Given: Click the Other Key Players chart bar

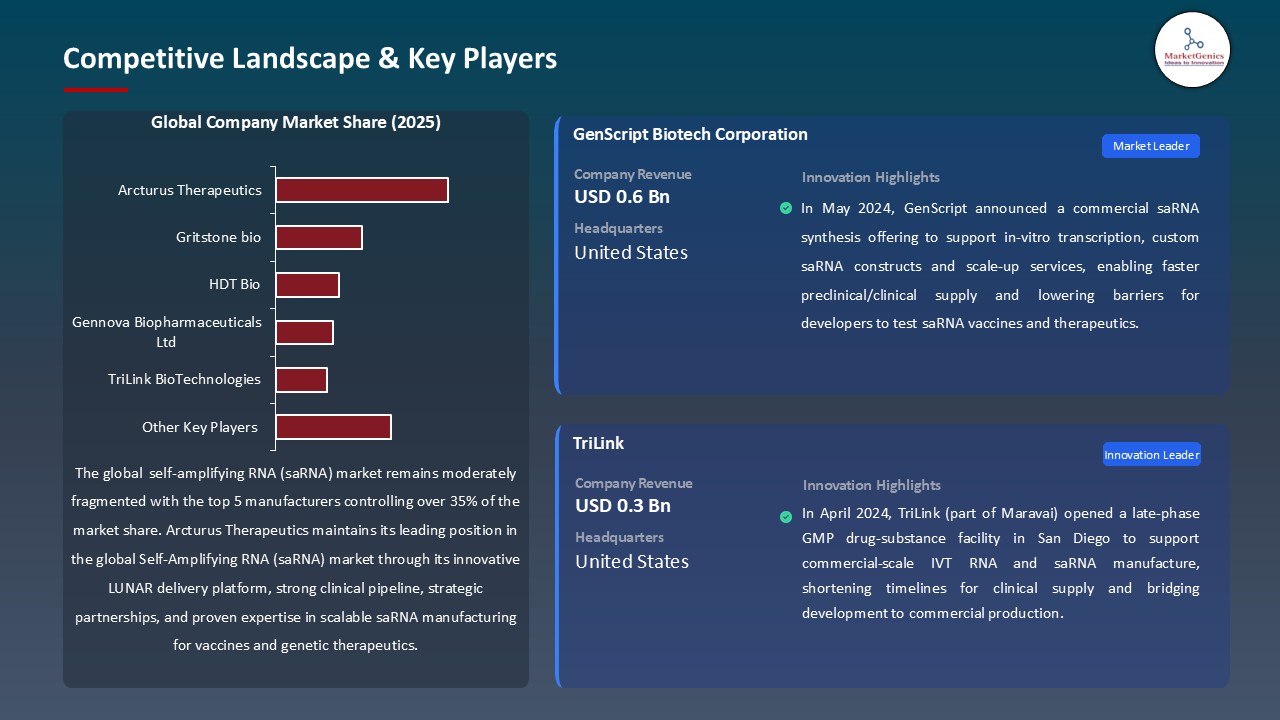Looking at the screenshot, I should tap(333, 426).
